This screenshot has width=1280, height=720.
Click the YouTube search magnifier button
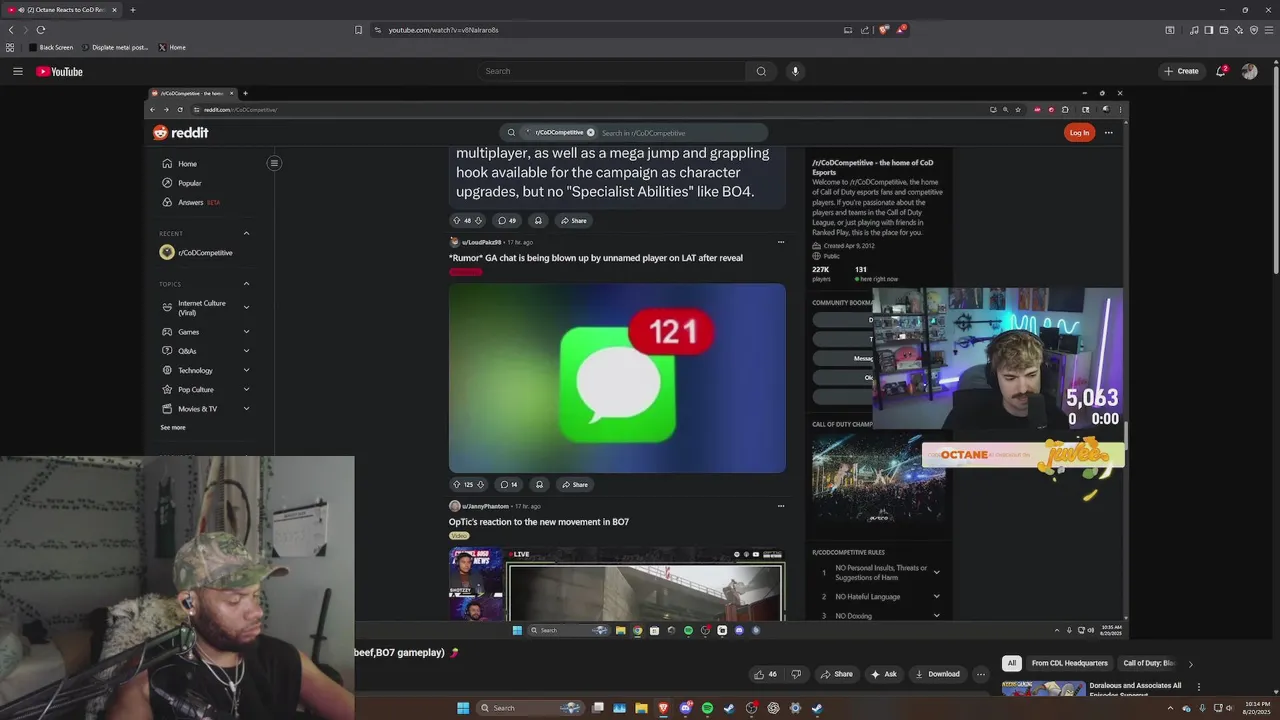(761, 71)
